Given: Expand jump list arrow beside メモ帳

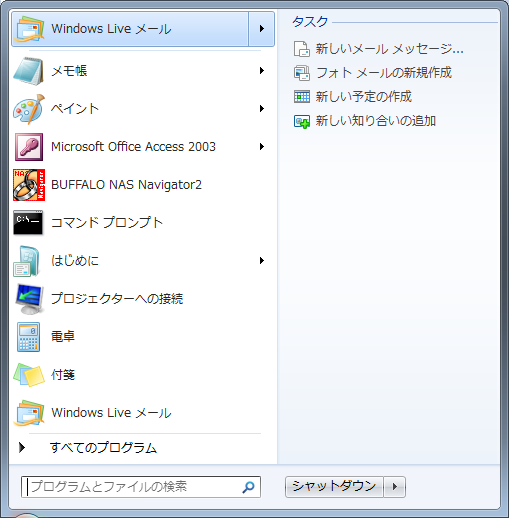Looking at the screenshot, I should point(262,71).
